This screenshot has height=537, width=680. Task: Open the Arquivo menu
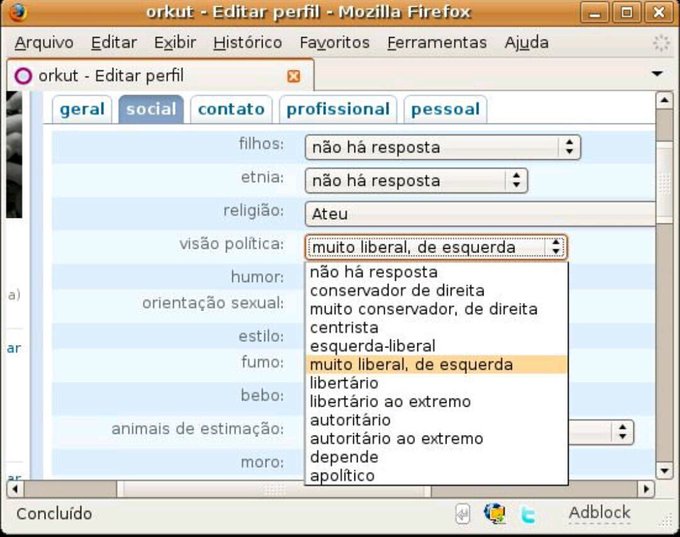pyautogui.click(x=44, y=43)
